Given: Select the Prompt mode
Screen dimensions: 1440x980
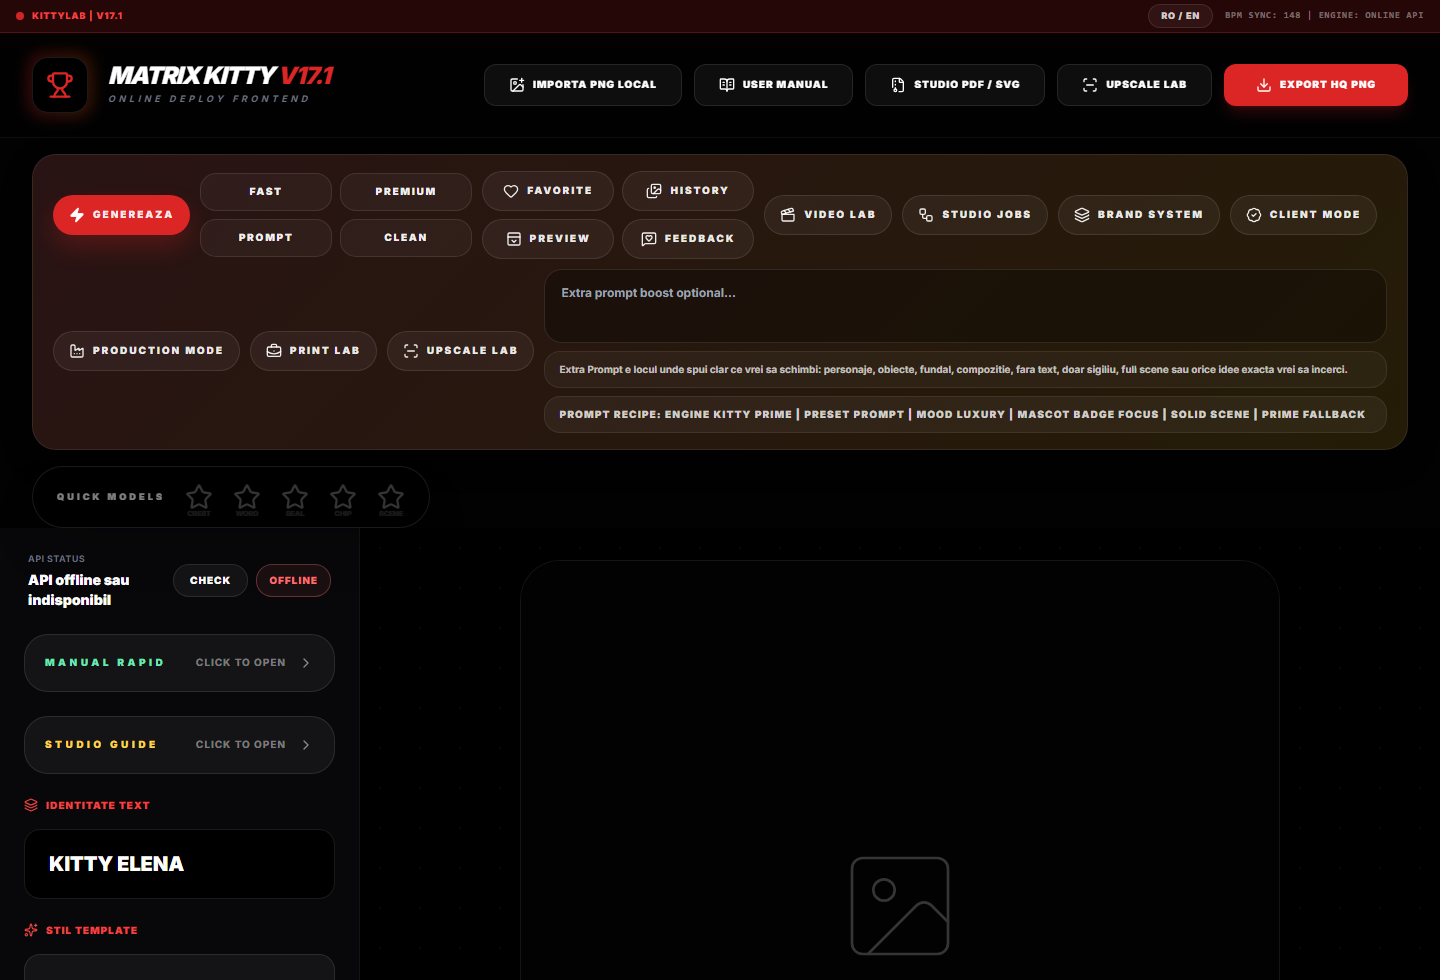Looking at the screenshot, I should 266,238.
